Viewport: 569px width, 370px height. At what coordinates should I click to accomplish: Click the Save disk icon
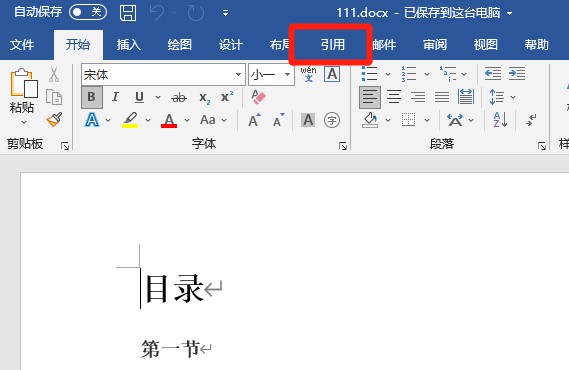pyautogui.click(x=128, y=13)
